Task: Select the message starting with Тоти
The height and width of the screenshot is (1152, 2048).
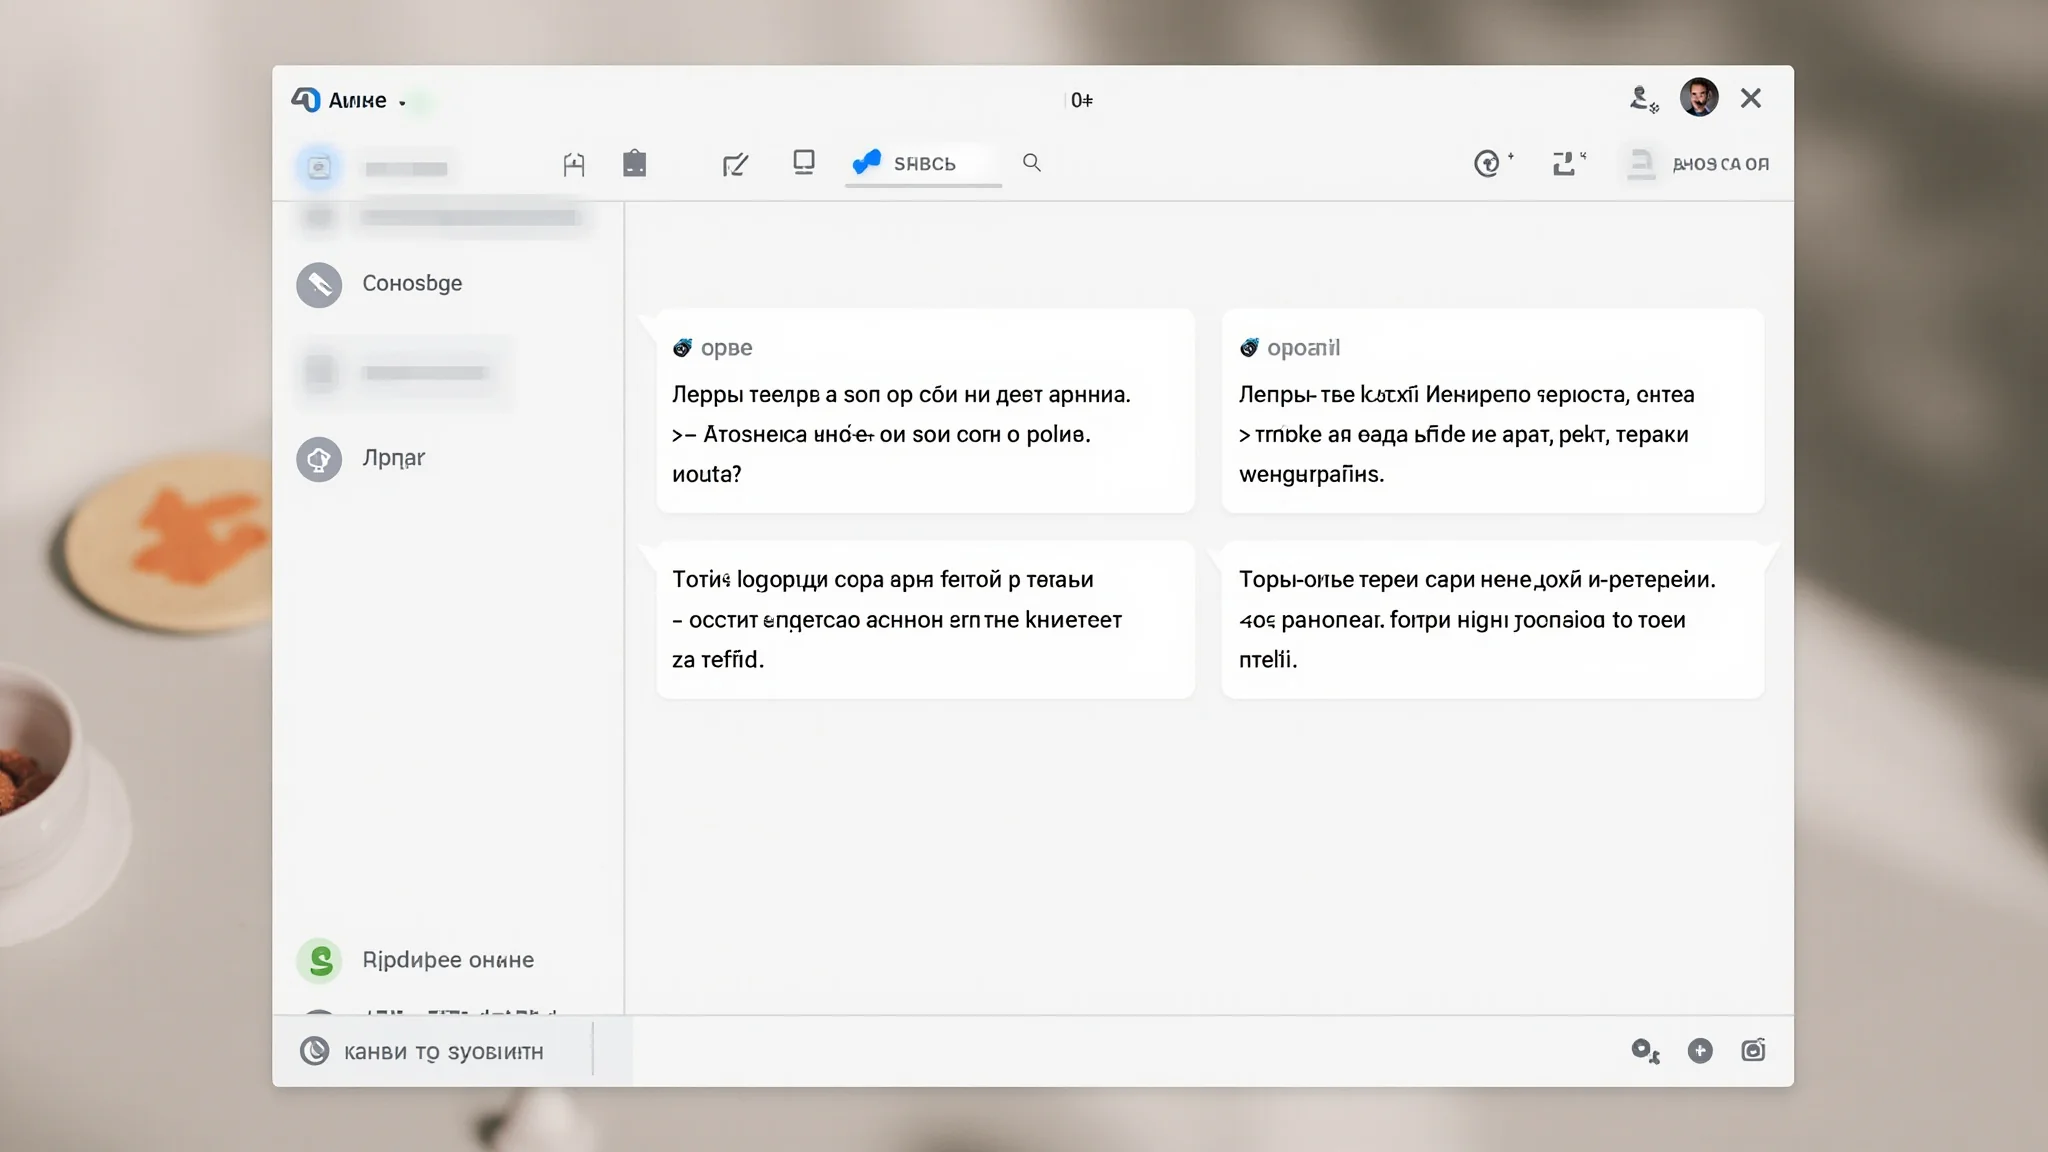Action: click(x=925, y=620)
